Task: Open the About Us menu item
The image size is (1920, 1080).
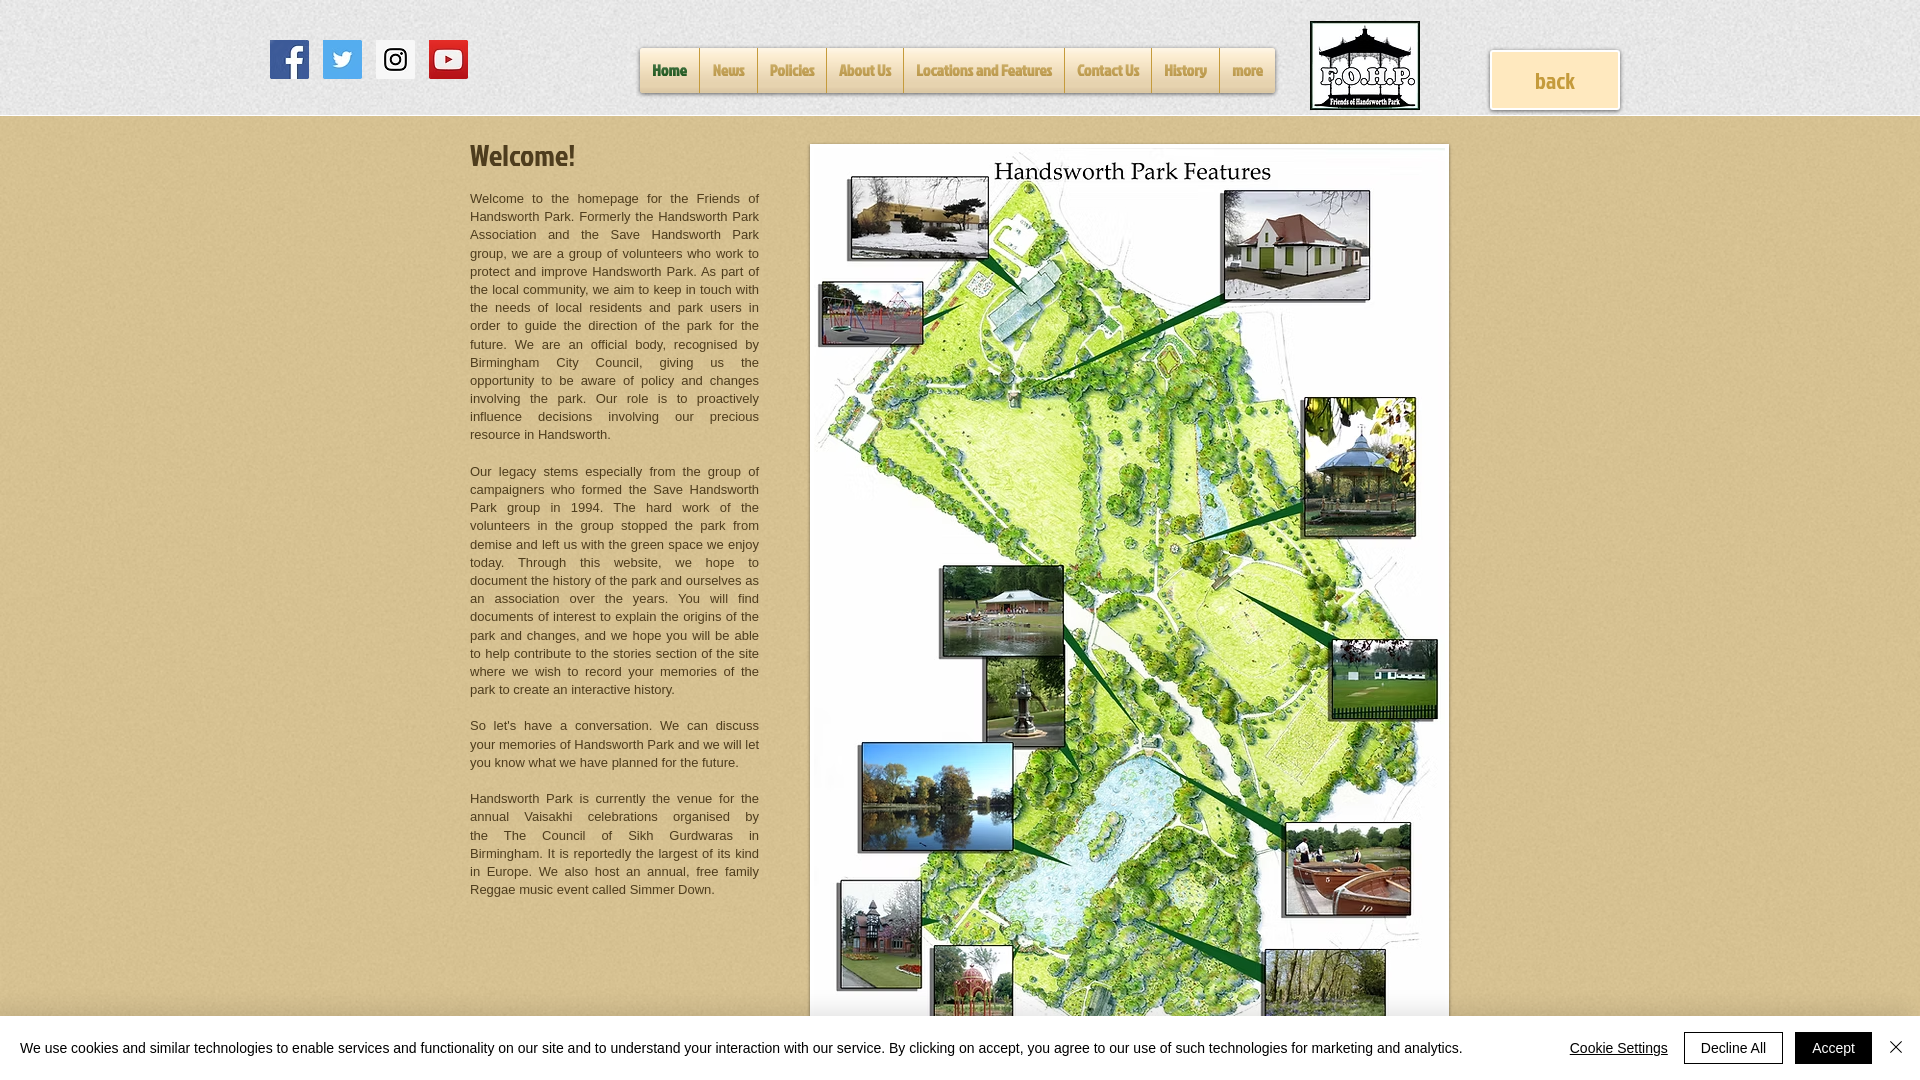Action: (x=864, y=70)
